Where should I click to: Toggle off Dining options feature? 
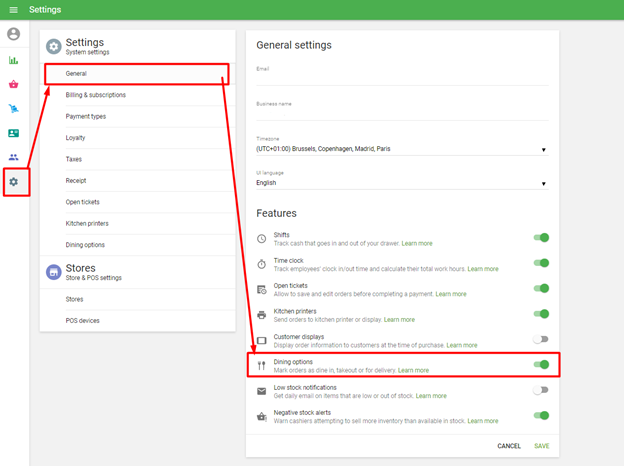(541, 365)
